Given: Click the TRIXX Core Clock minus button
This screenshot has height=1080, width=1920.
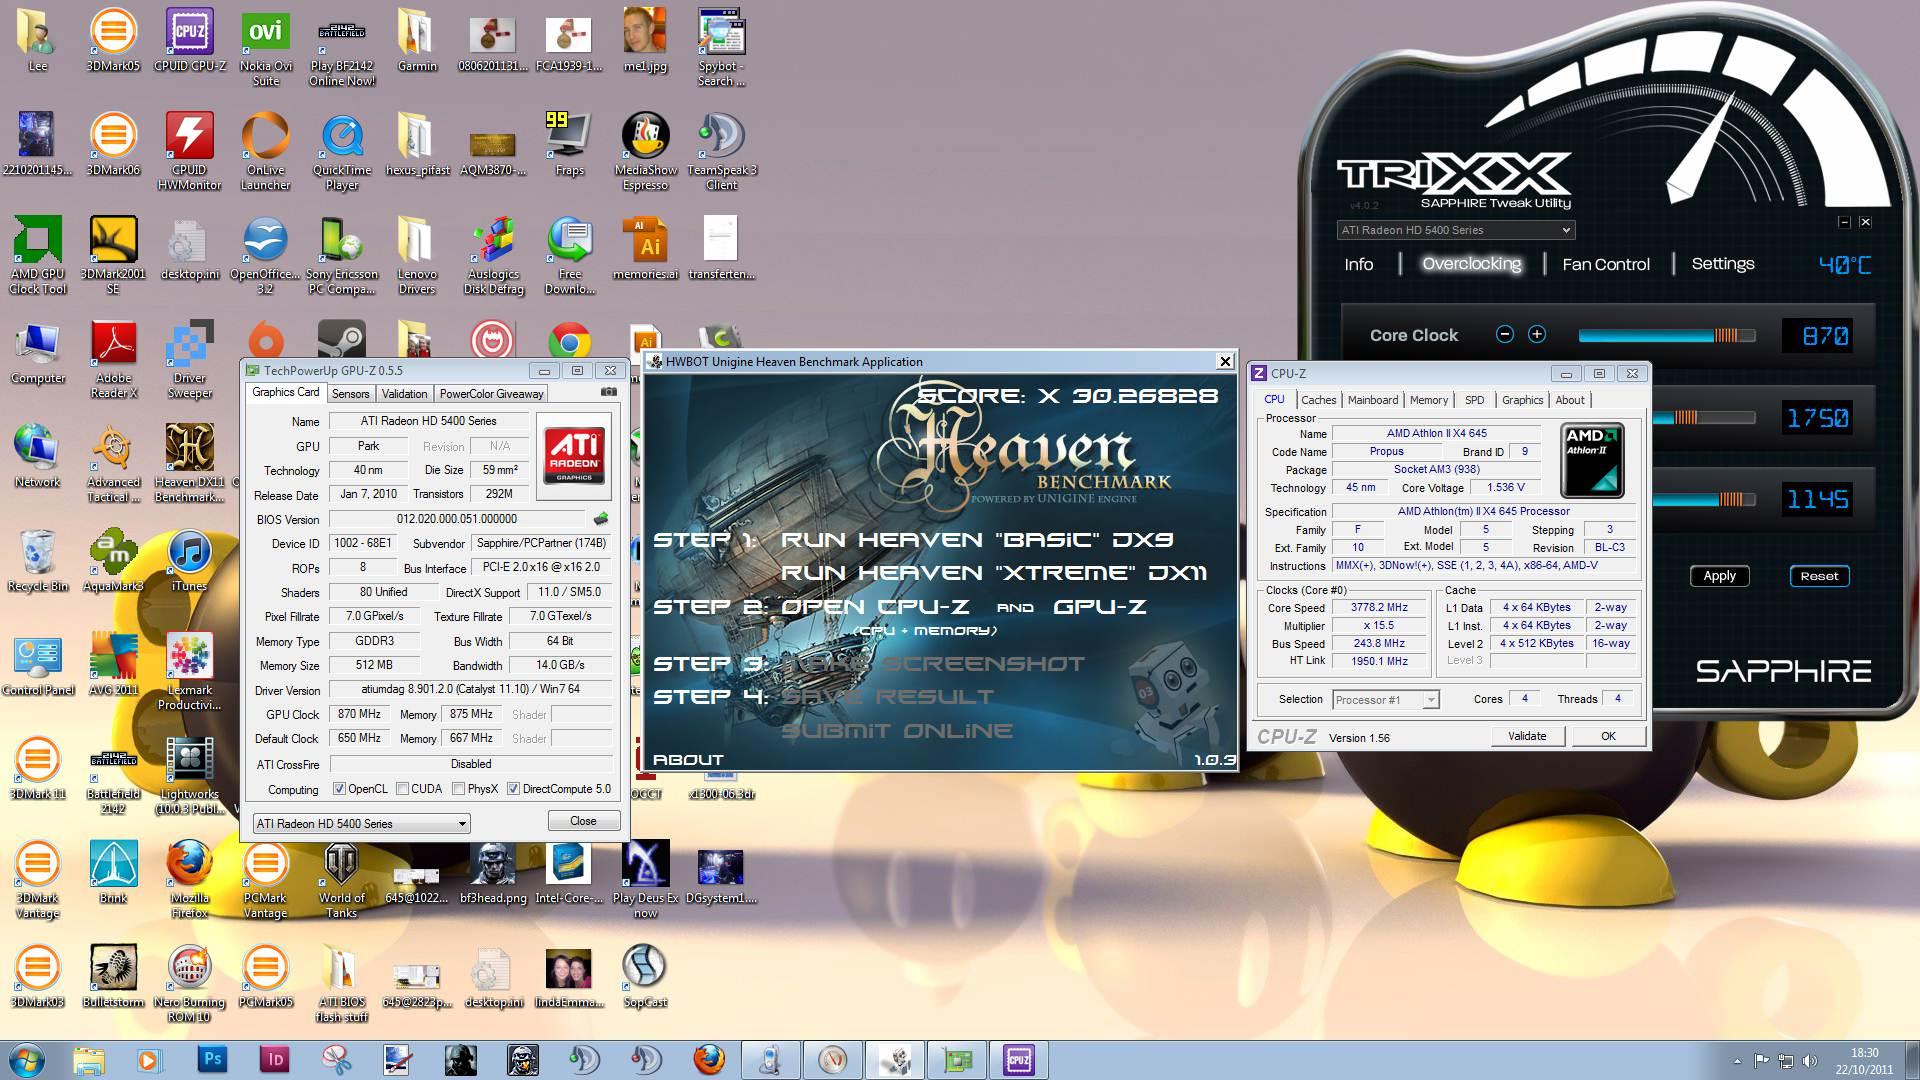Looking at the screenshot, I should pyautogui.click(x=1504, y=334).
